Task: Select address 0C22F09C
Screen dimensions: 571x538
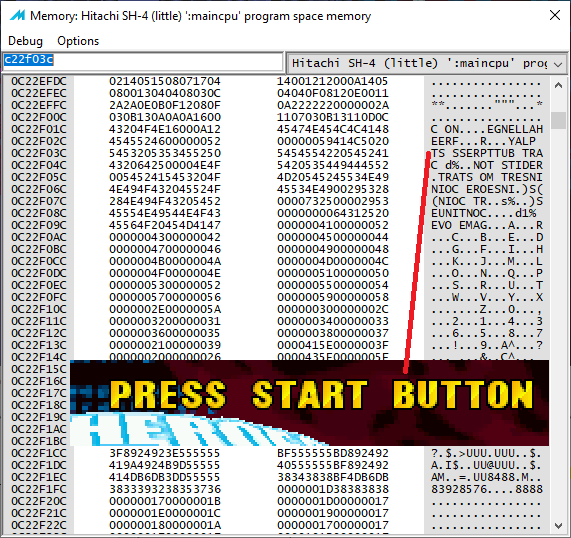Action: (39, 225)
